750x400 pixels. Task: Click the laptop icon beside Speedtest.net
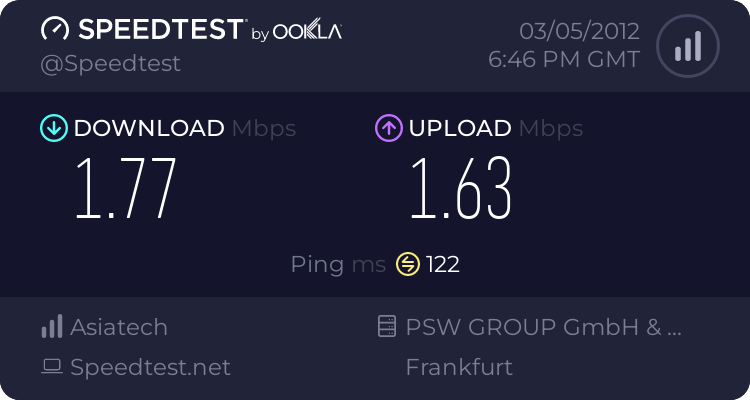pyautogui.click(x=51, y=367)
